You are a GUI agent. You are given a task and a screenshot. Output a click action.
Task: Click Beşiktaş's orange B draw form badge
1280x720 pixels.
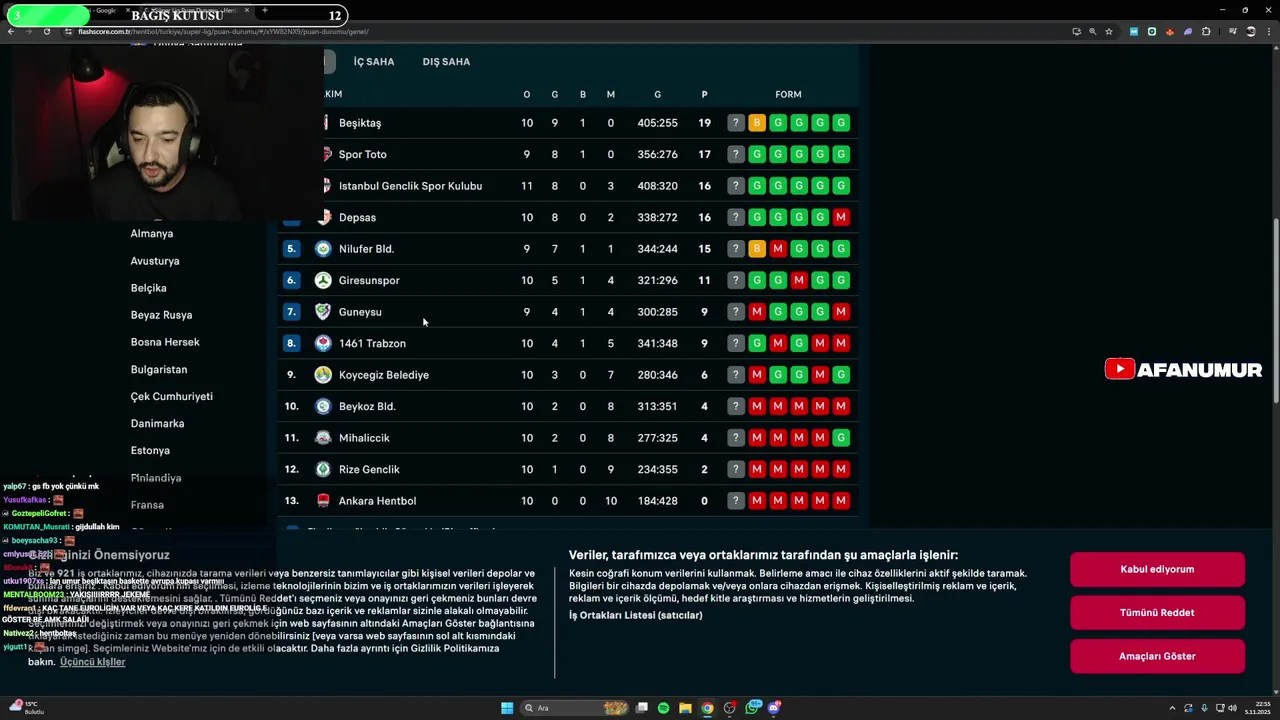(x=757, y=123)
